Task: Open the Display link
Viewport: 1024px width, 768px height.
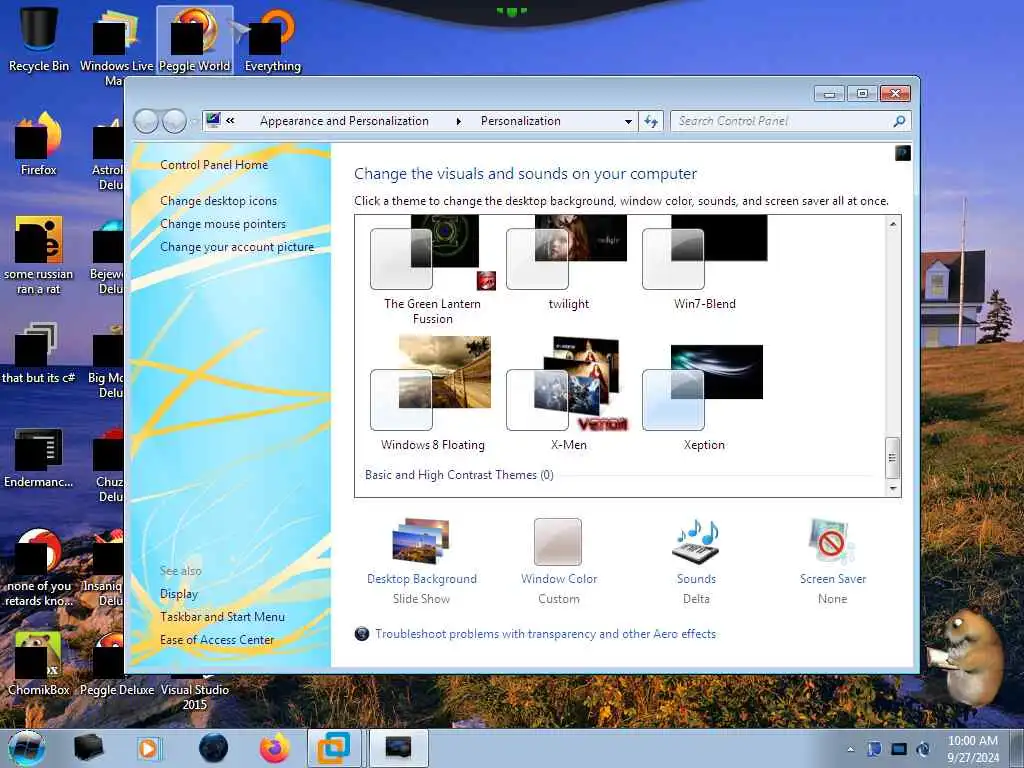Action: [x=179, y=594]
